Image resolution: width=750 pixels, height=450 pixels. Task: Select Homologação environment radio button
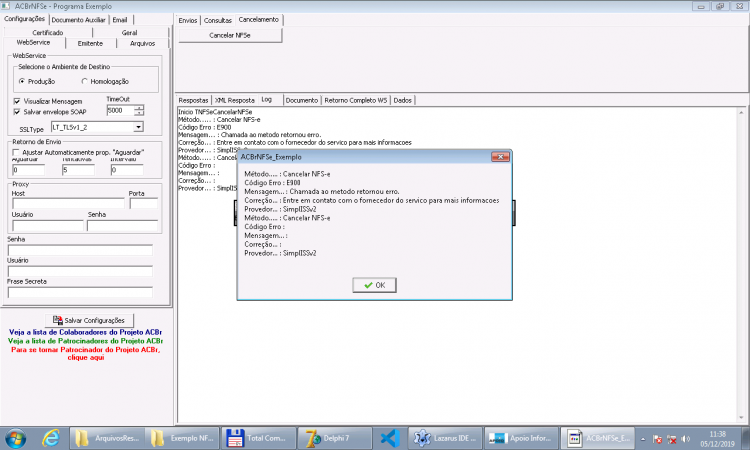coord(85,81)
